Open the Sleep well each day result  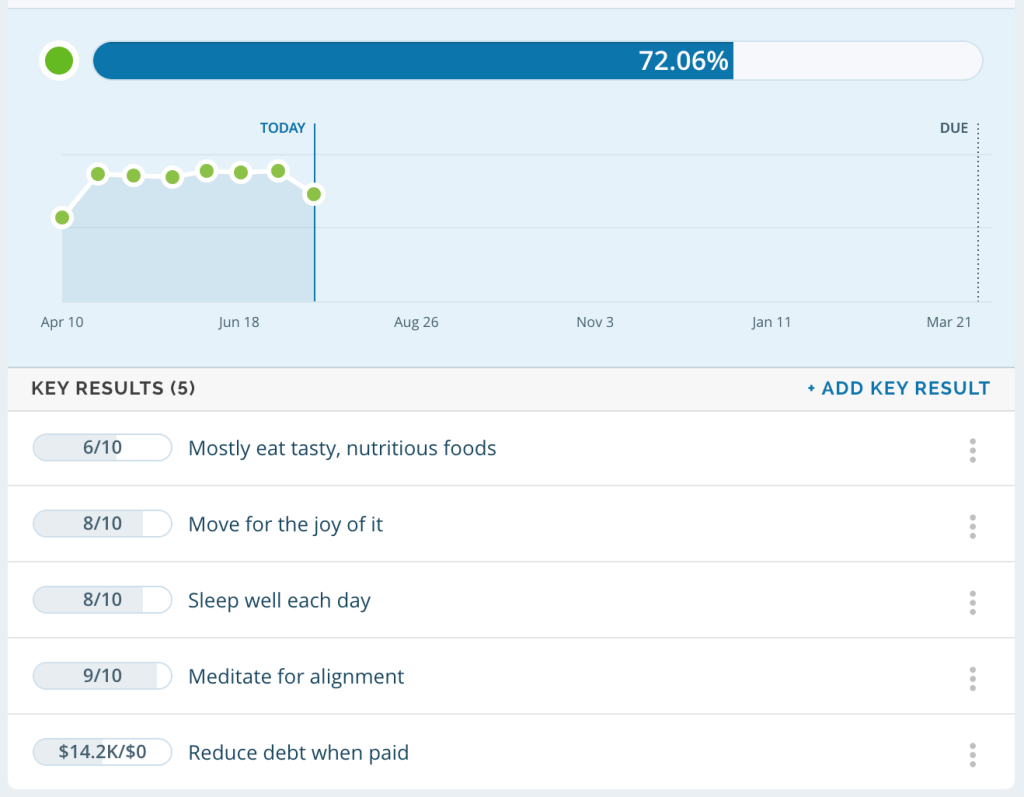[x=279, y=600]
